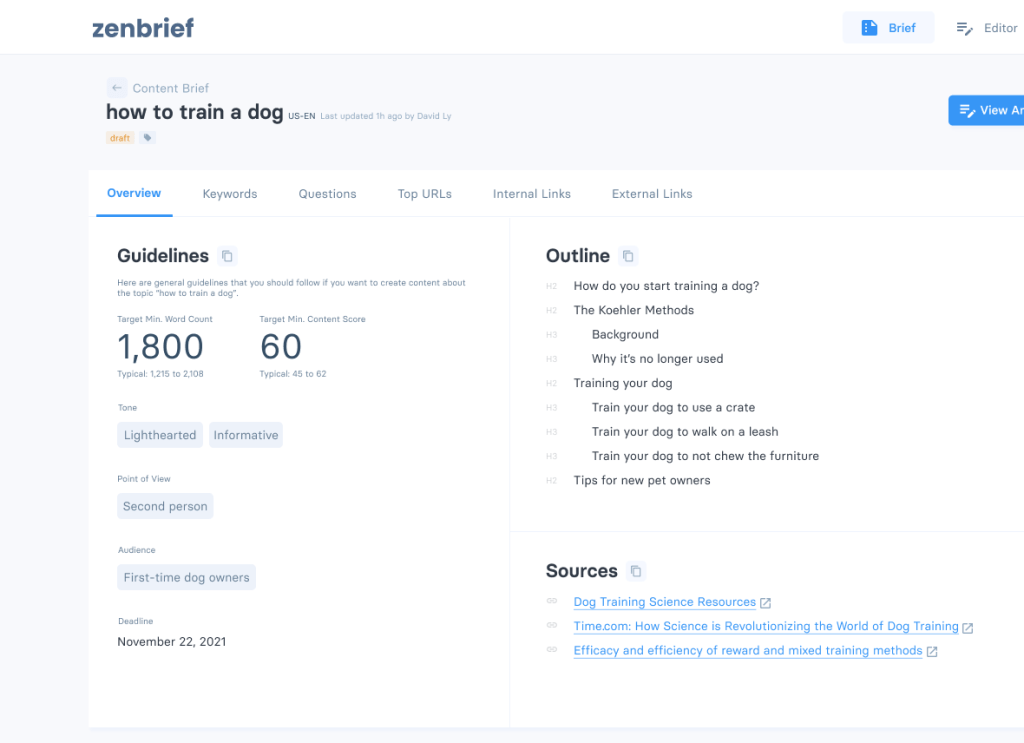Open Dog Training Science Resources link
Viewport: 1024px width, 743px height.
[664, 602]
